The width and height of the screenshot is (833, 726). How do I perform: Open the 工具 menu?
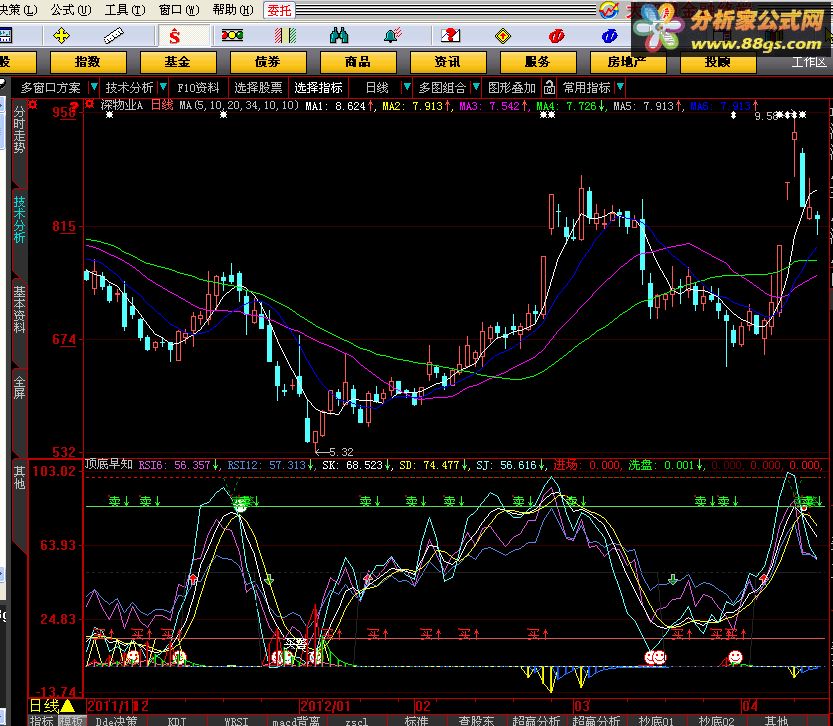[125, 10]
